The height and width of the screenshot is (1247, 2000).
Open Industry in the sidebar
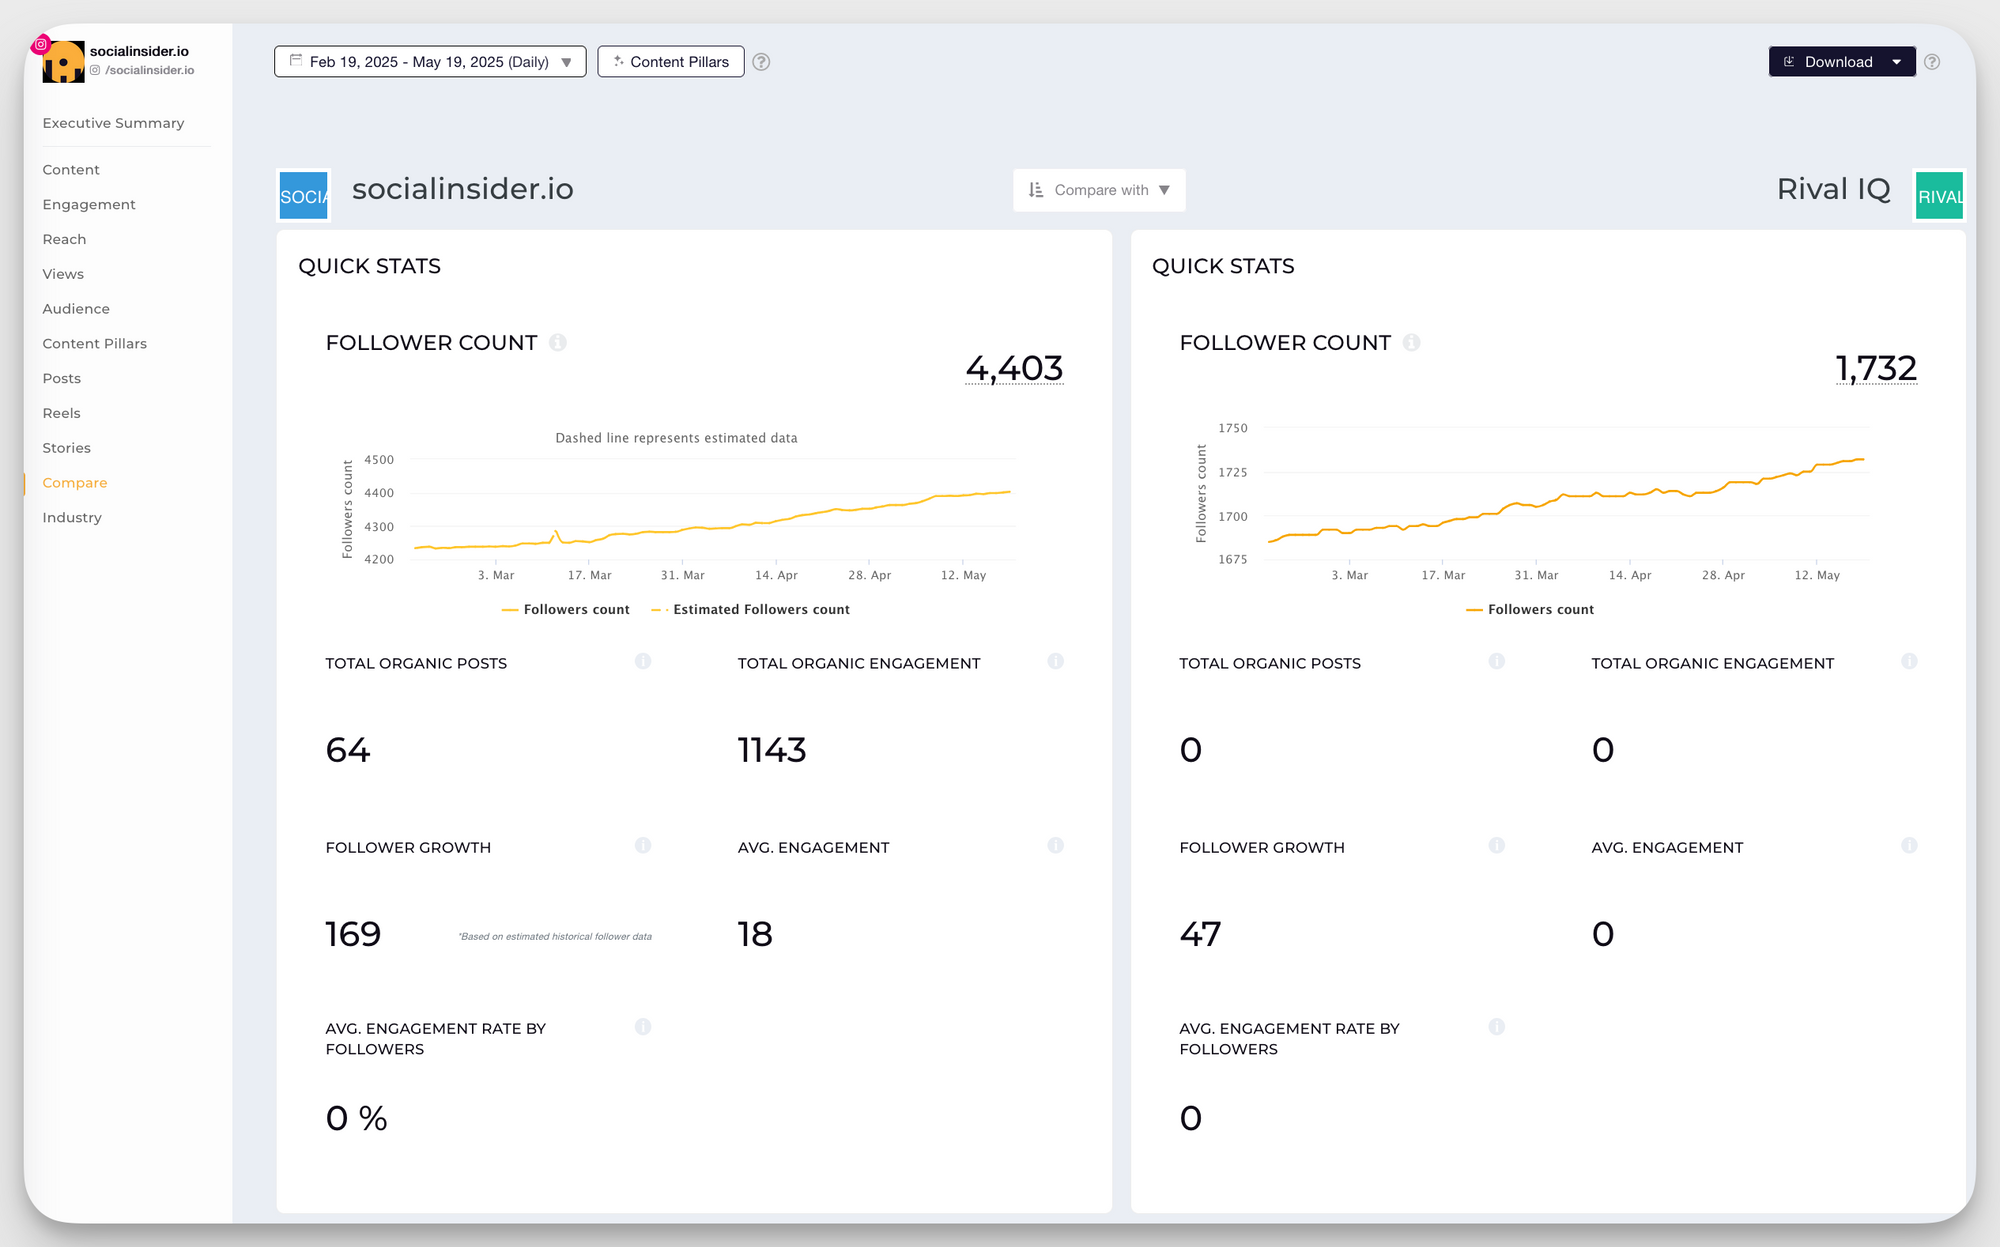[x=72, y=517]
